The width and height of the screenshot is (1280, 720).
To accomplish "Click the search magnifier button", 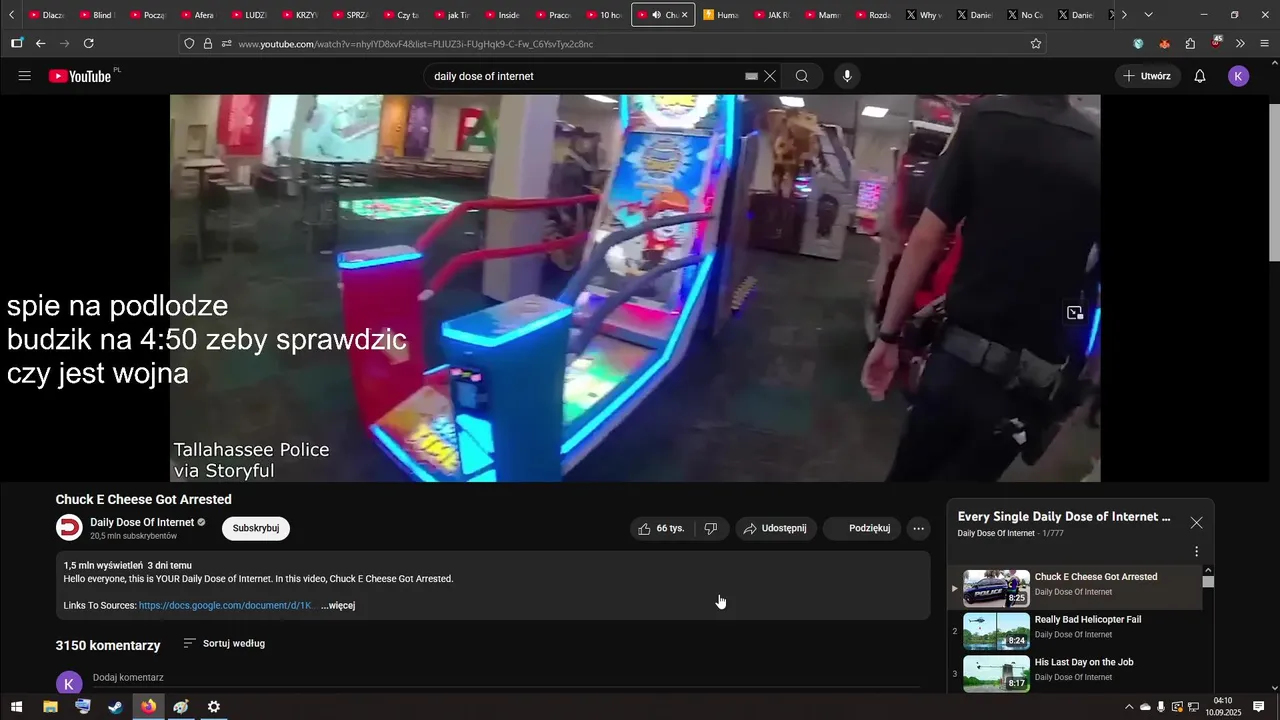I will pyautogui.click(x=802, y=76).
